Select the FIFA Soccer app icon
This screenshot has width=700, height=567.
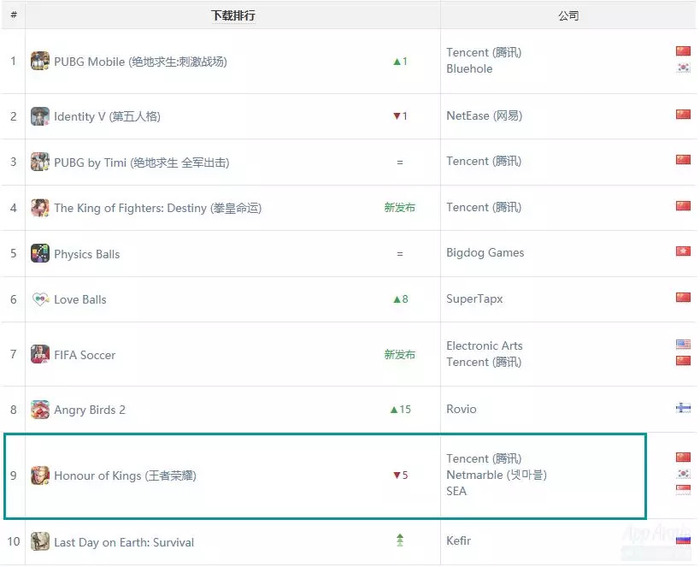(40, 354)
